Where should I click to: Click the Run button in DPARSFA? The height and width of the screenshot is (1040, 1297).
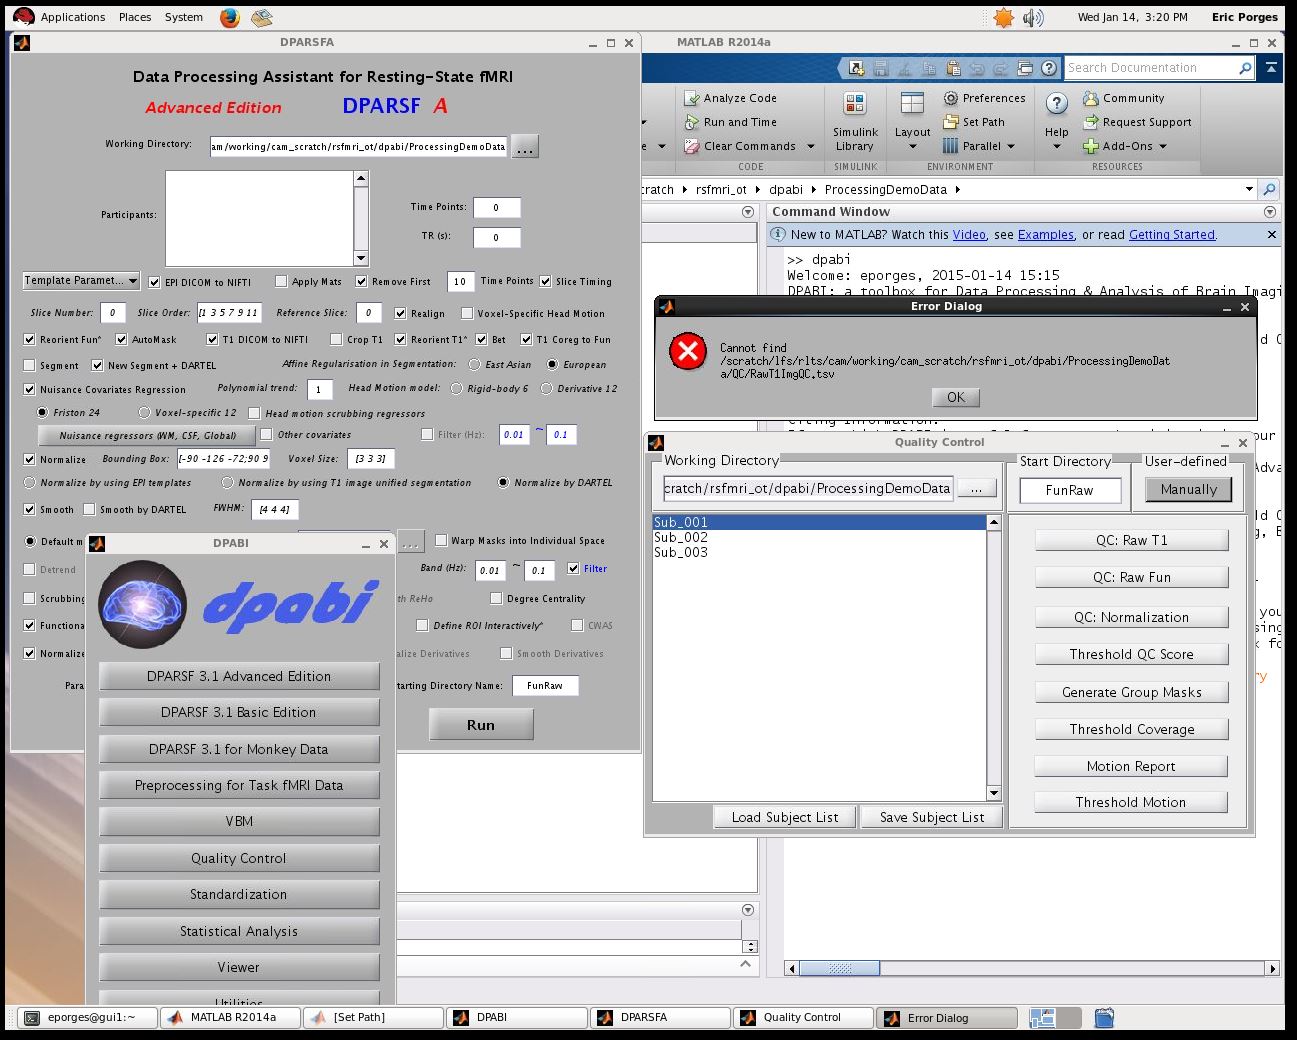[x=481, y=725]
